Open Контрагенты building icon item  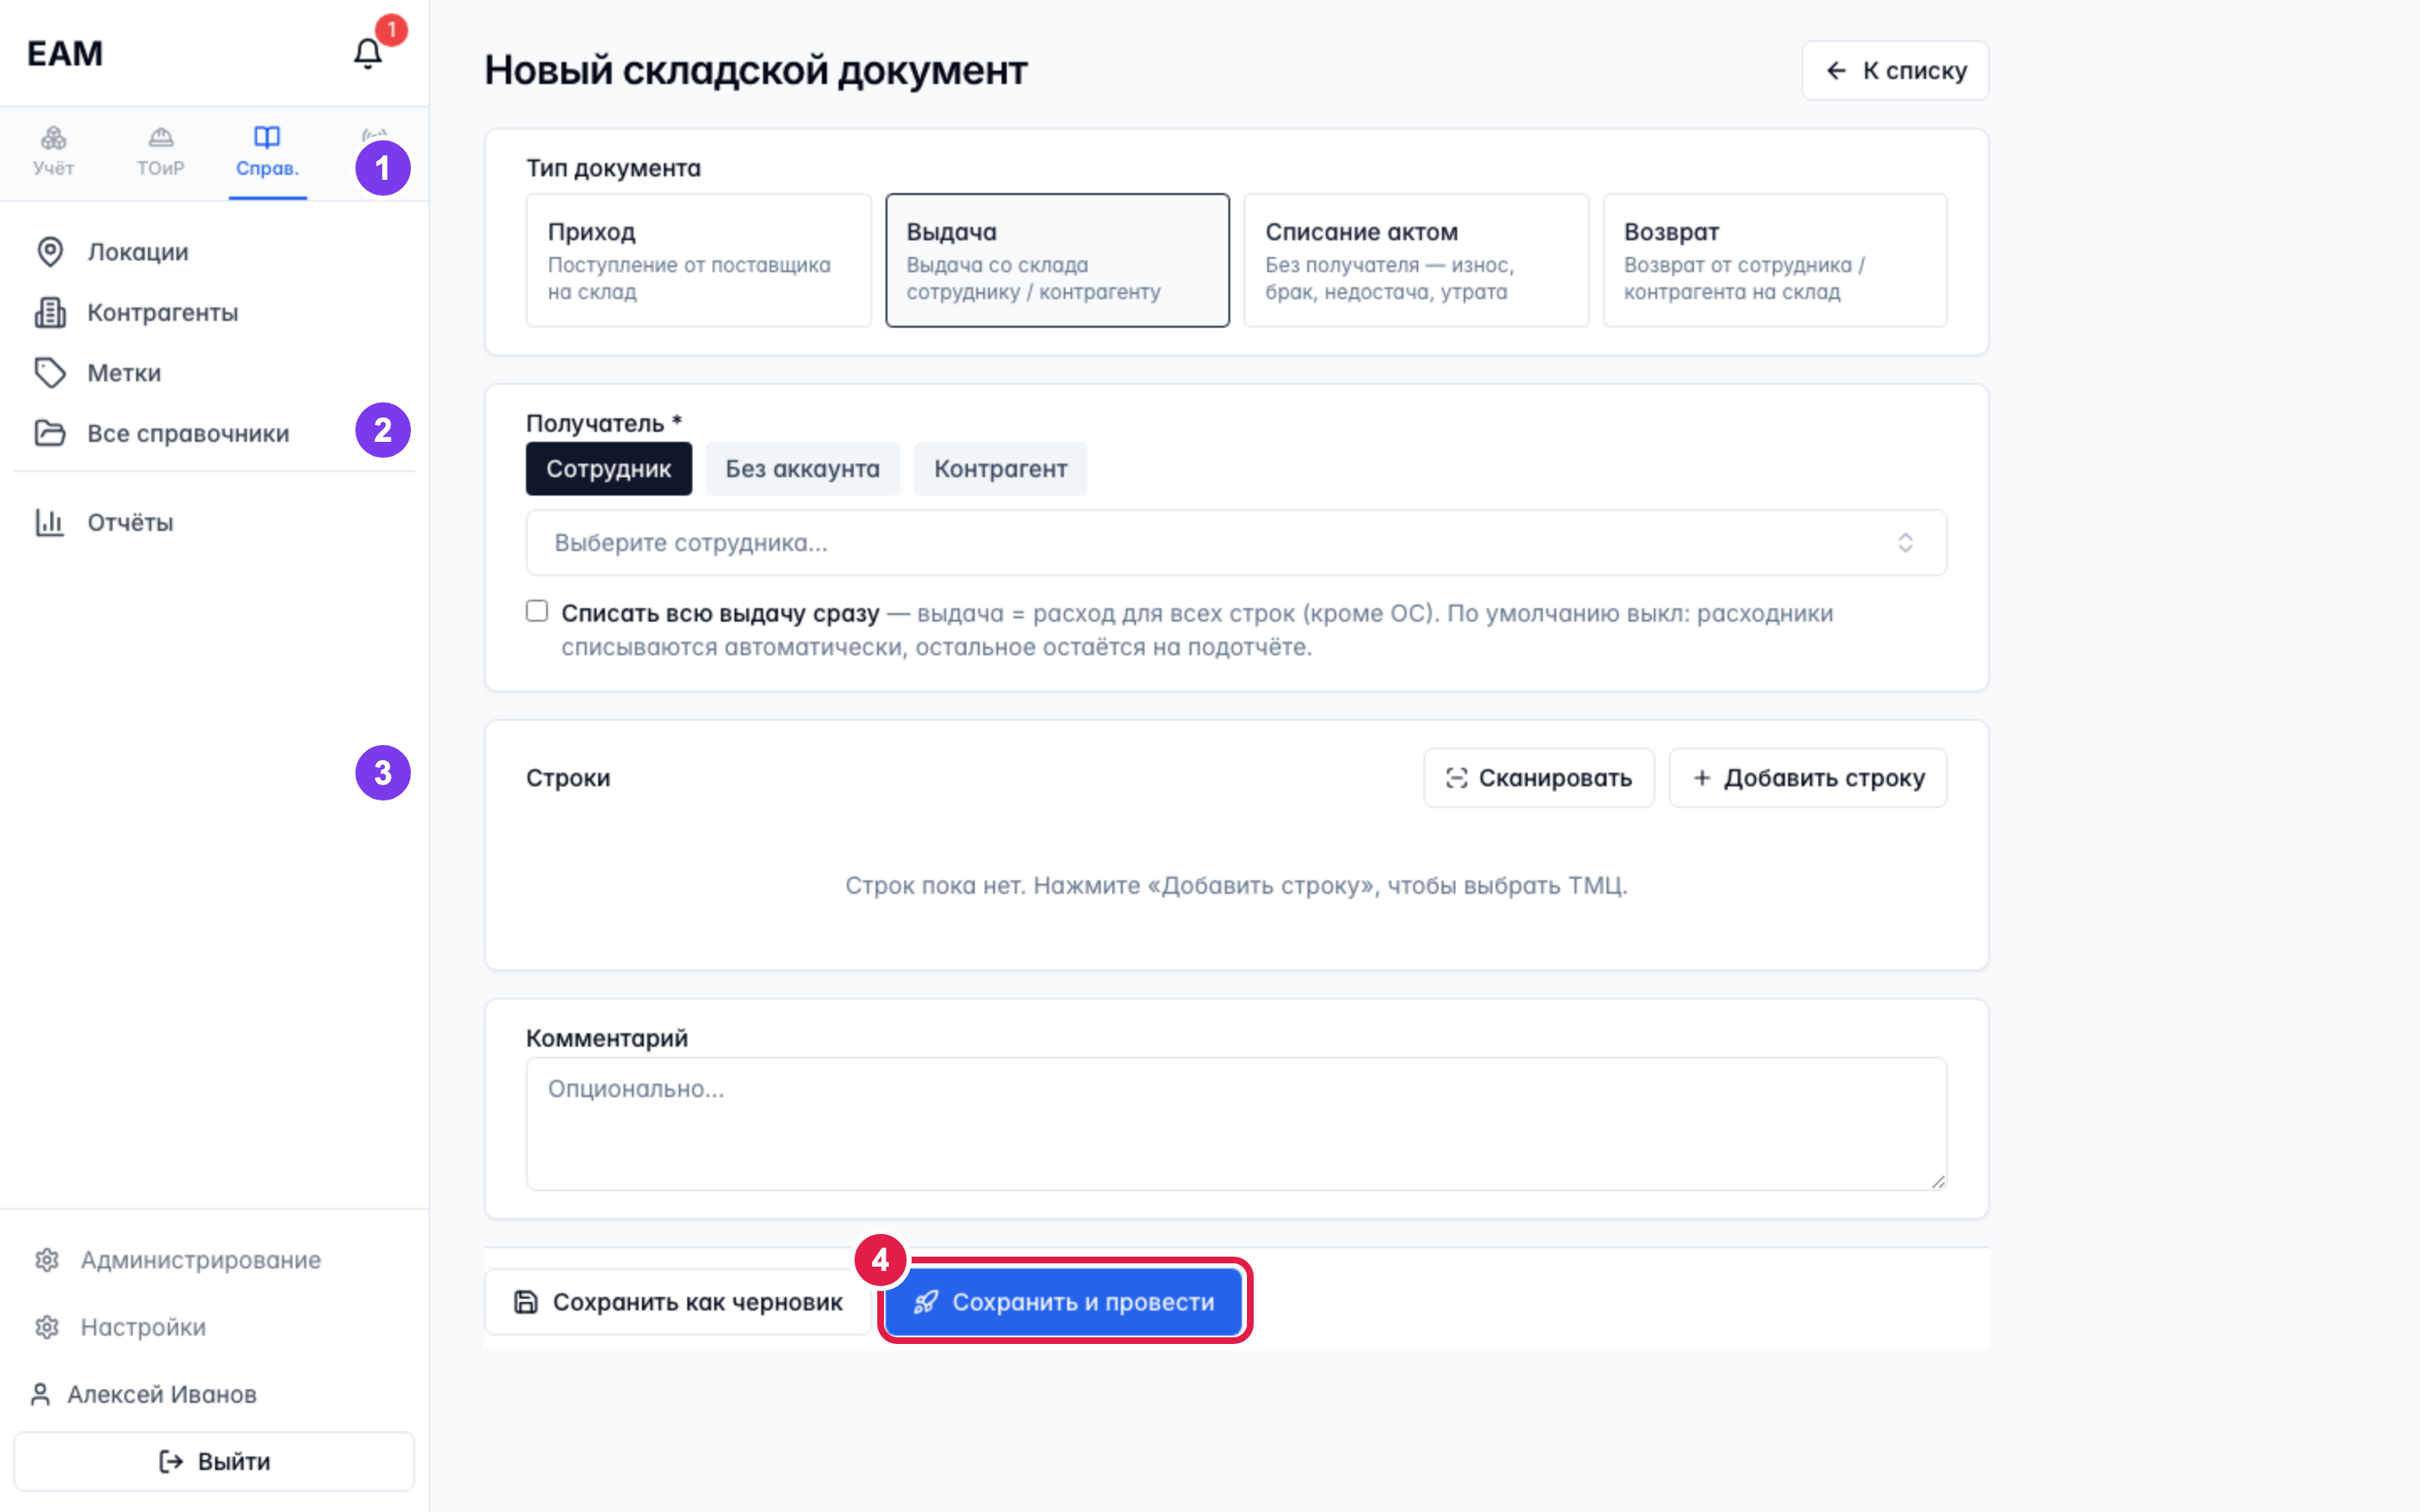[214, 313]
